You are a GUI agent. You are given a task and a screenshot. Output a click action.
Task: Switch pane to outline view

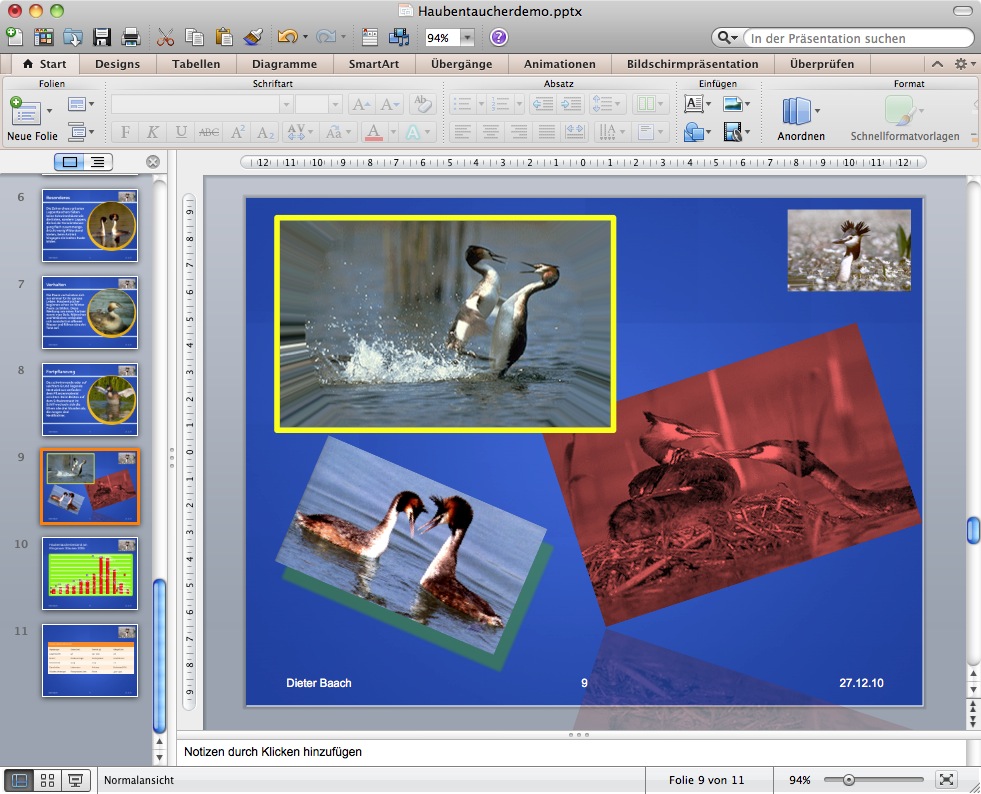[x=97, y=162]
